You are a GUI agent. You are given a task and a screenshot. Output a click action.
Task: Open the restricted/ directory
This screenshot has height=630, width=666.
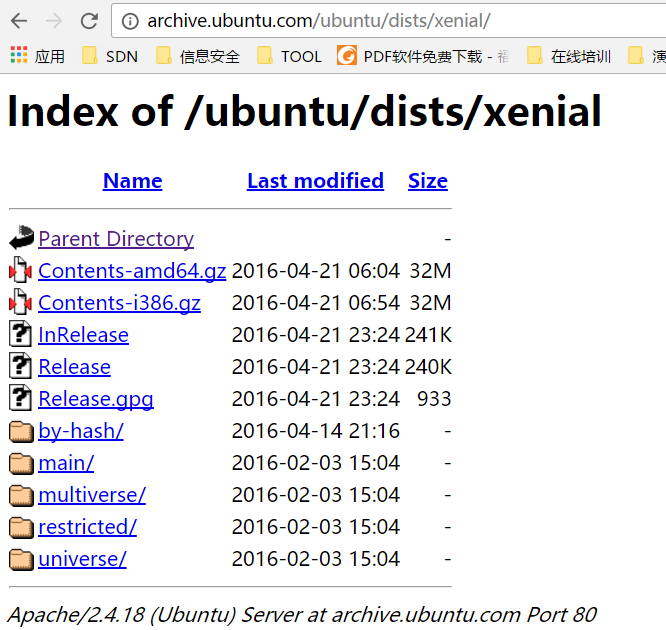coord(87,527)
